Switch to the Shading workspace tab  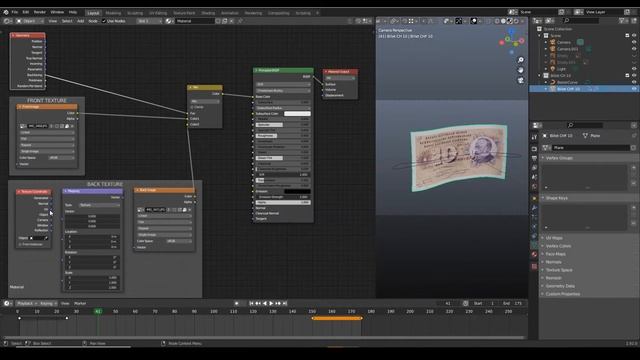click(x=208, y=13)
